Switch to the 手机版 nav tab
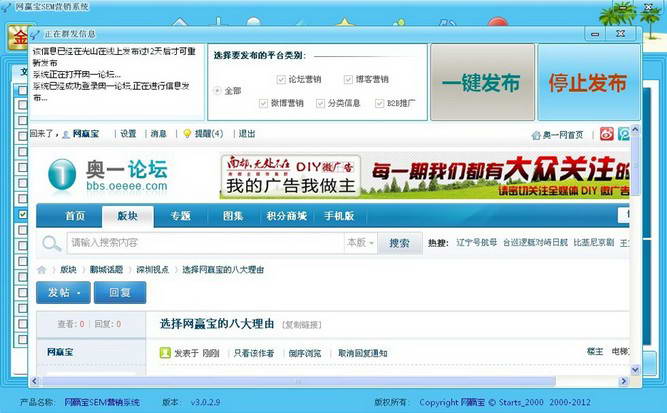This screenshot has width=667, height=413. tap(339, 216)
